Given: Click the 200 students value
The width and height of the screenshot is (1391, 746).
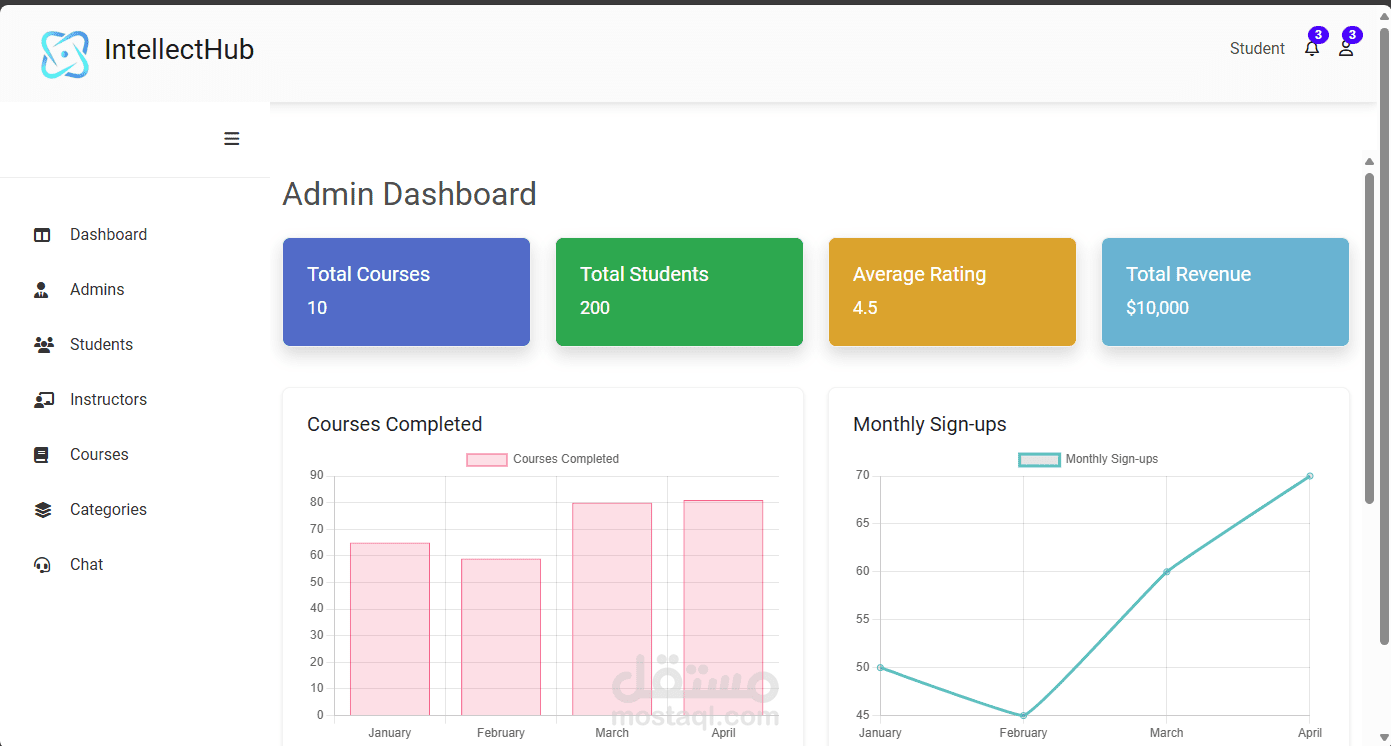Looking at the screenshot, I should 595,308.
